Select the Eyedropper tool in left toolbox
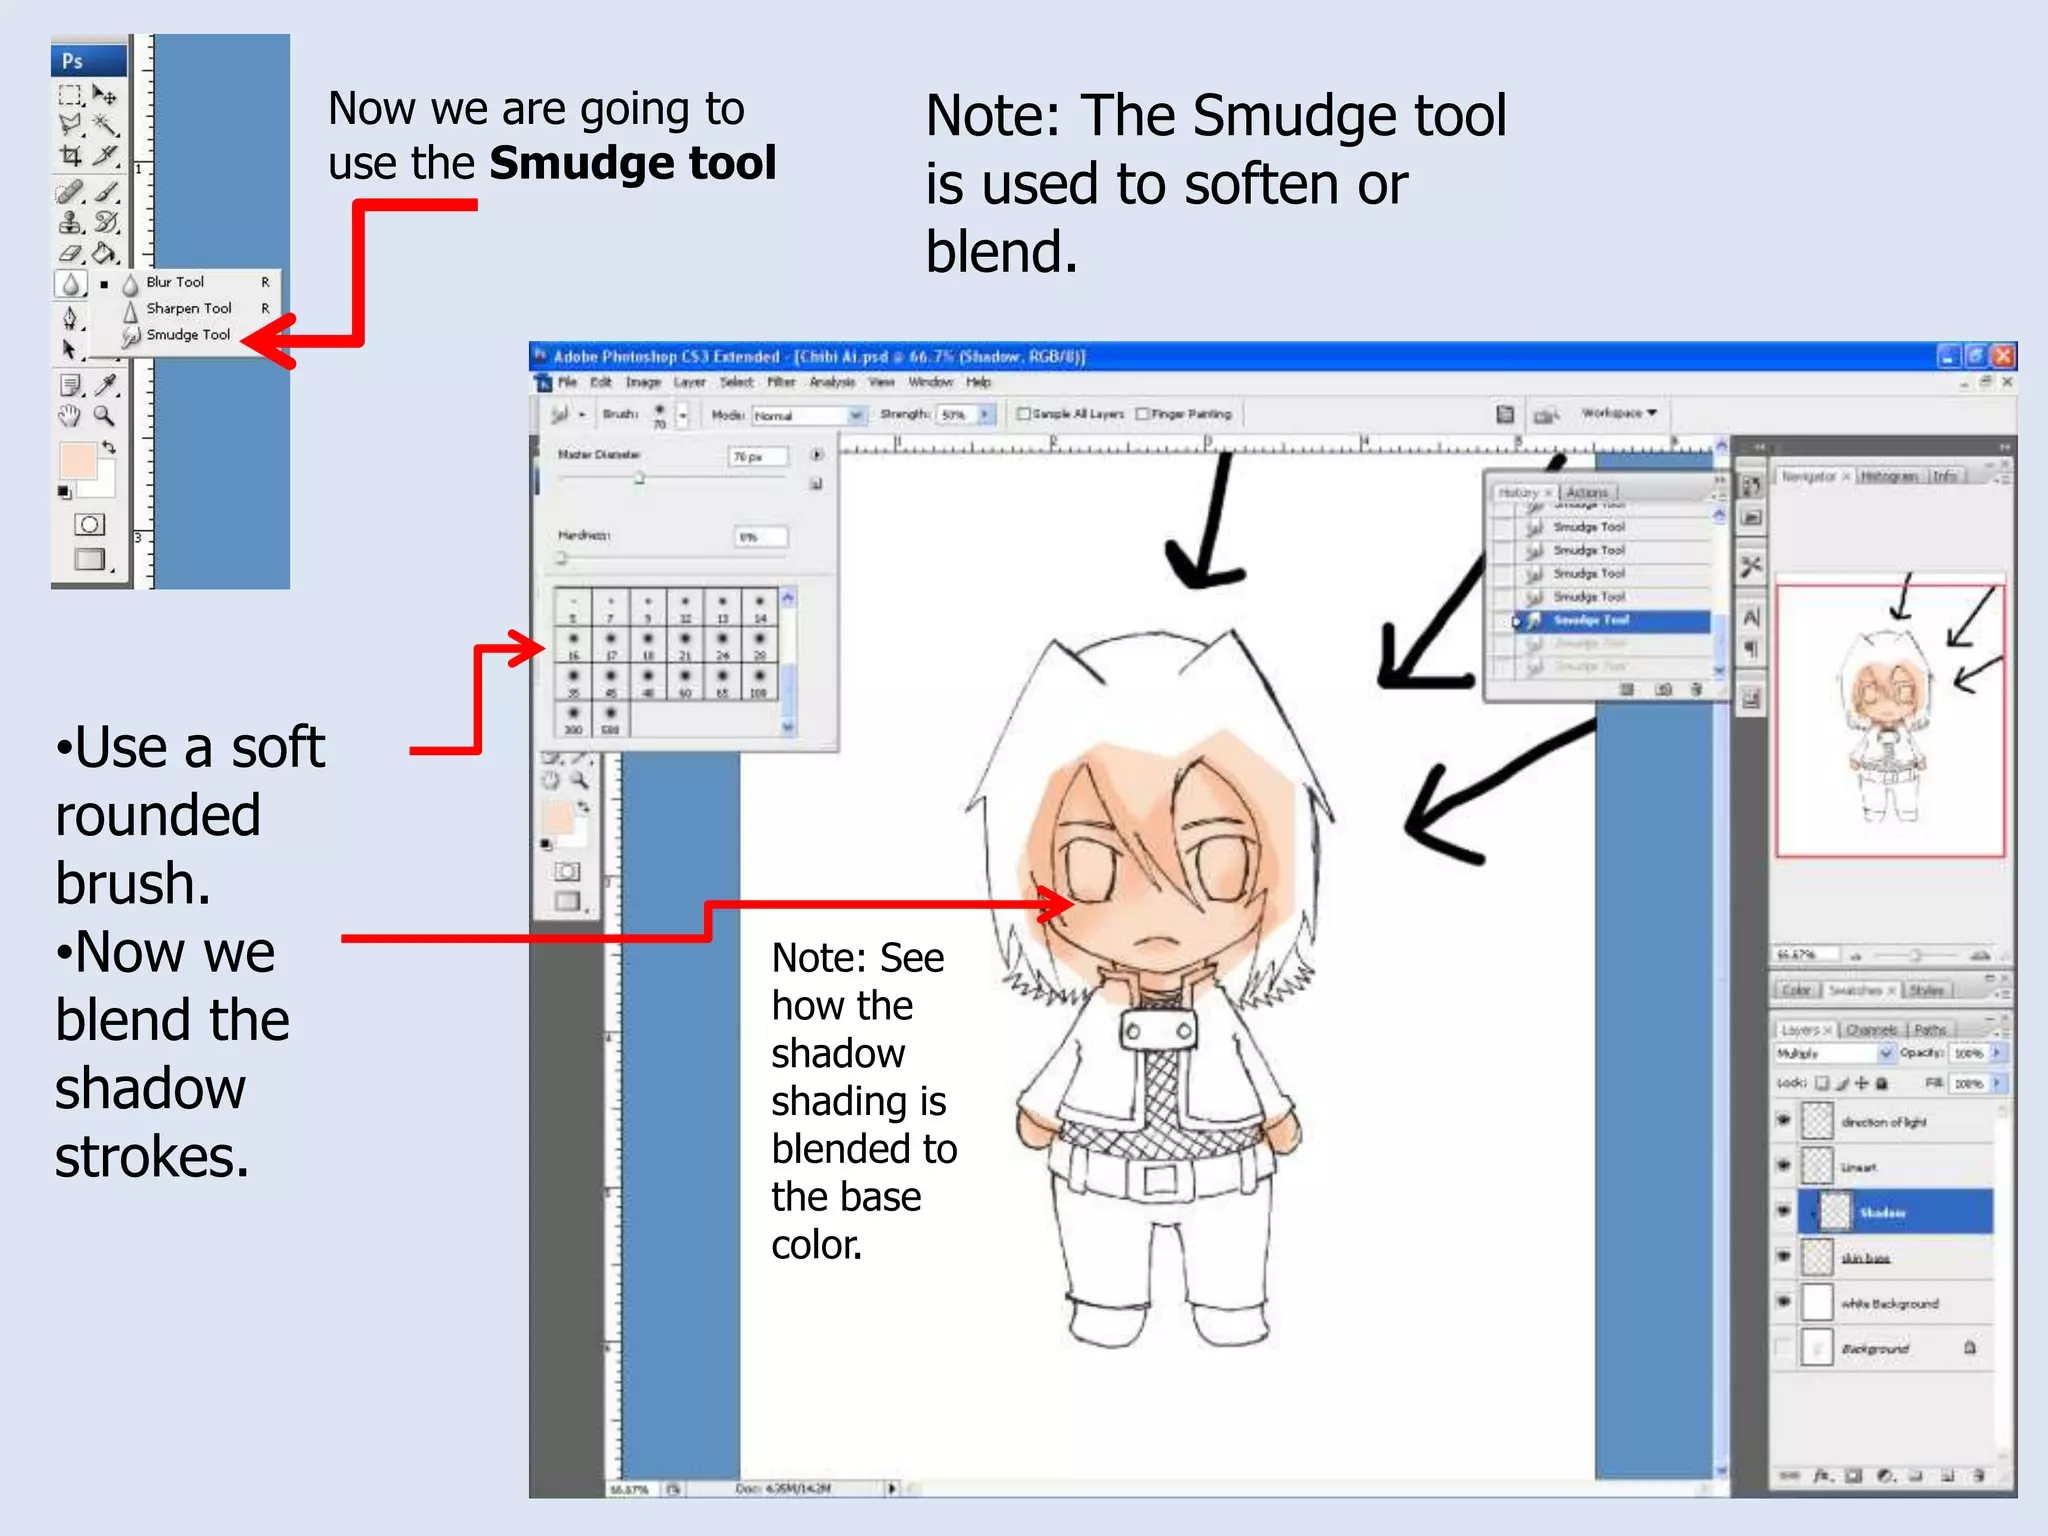 (105, 385)
